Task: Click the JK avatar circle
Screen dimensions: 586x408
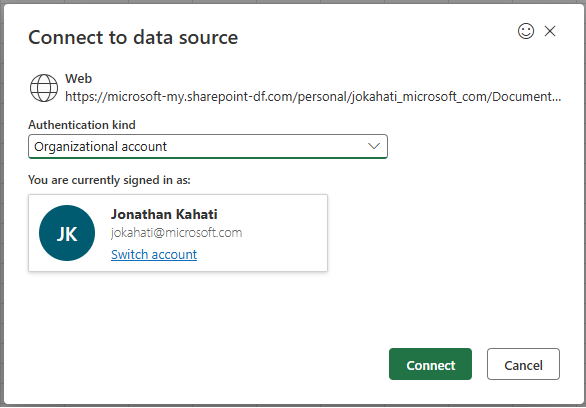Action: [x=67, y=233]
